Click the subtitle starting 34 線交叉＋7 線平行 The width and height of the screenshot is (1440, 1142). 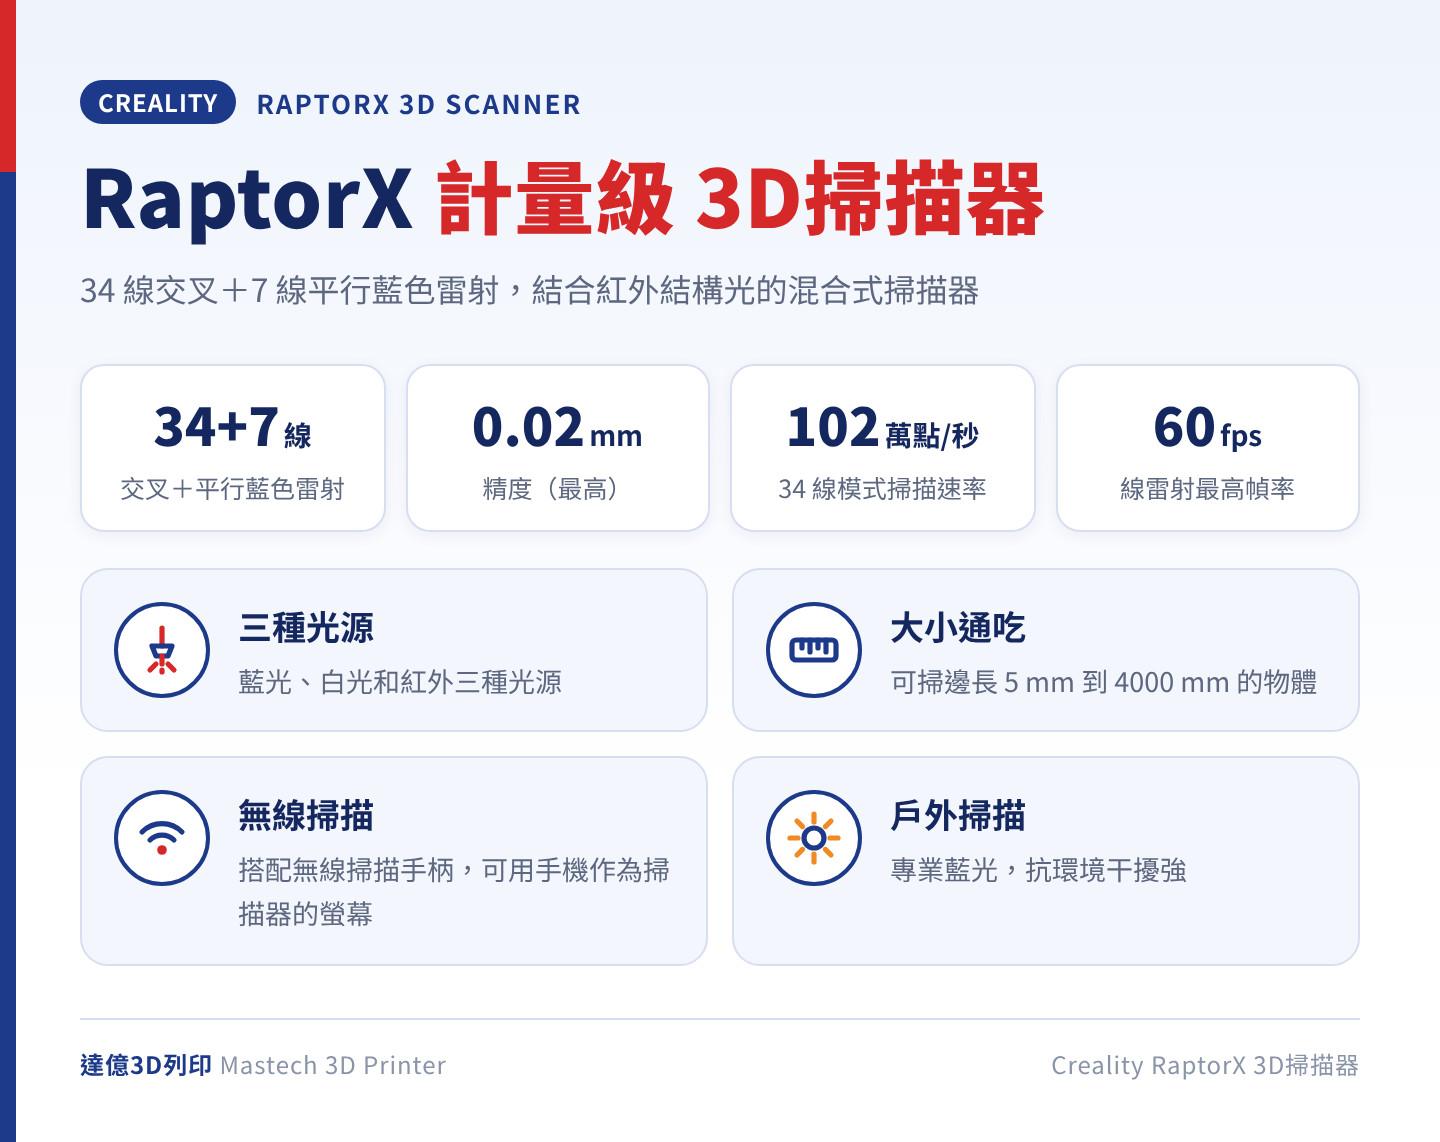tap(529, 291)
